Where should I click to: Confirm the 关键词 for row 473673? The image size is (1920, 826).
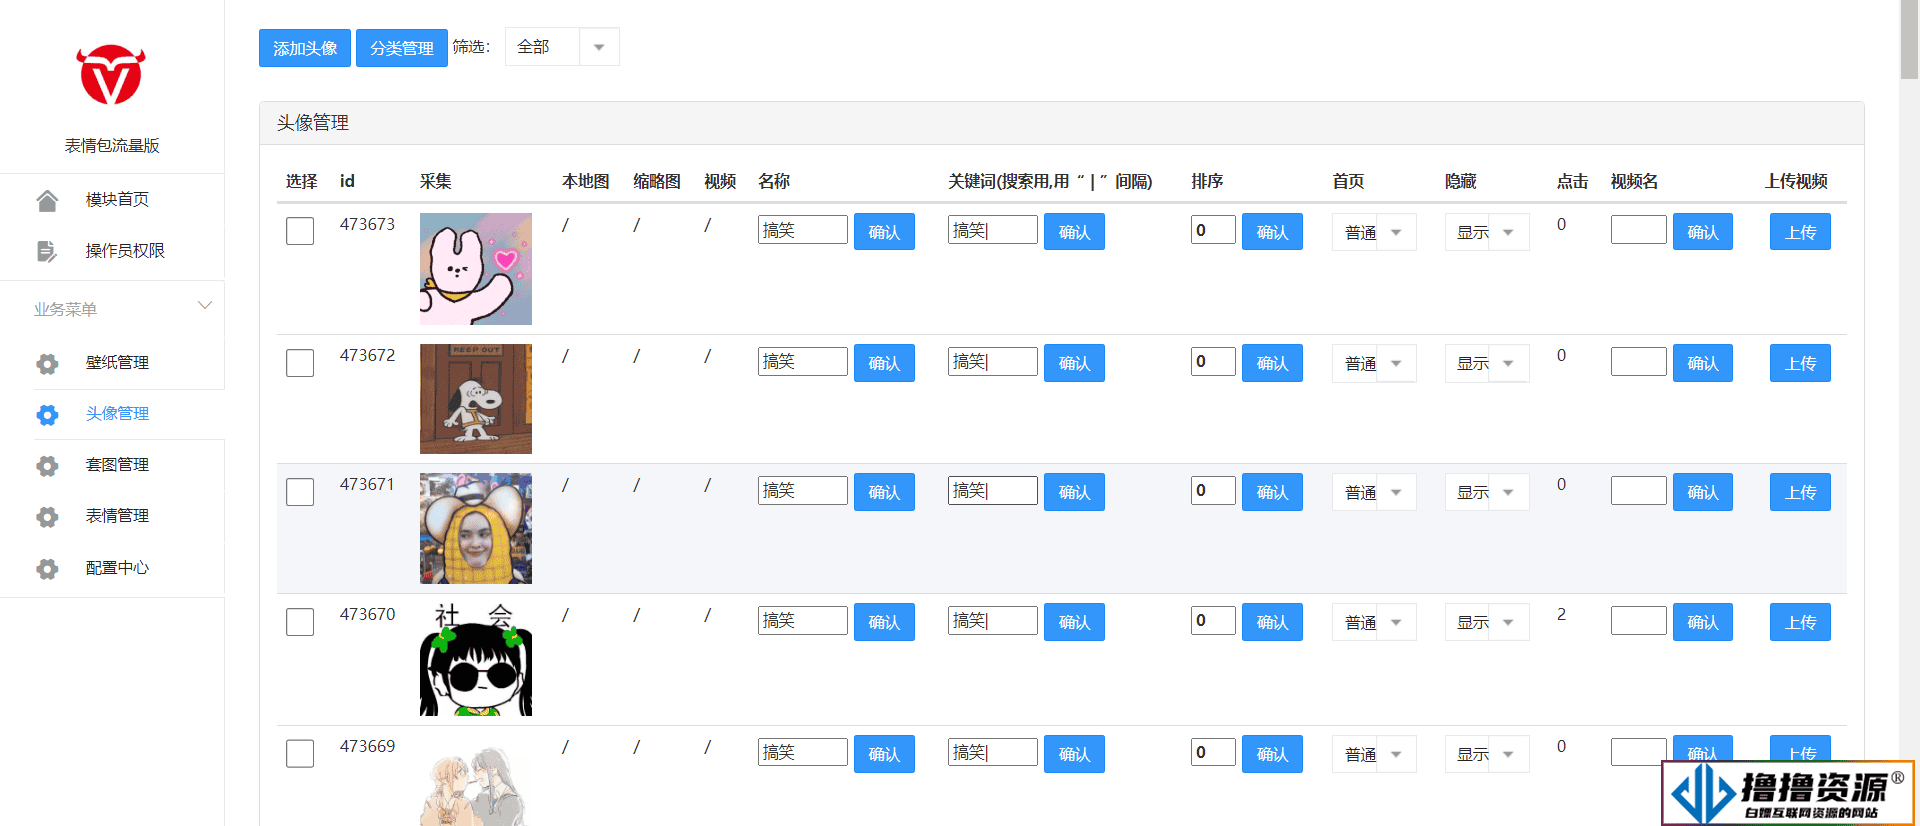(x=1074, y=232)
